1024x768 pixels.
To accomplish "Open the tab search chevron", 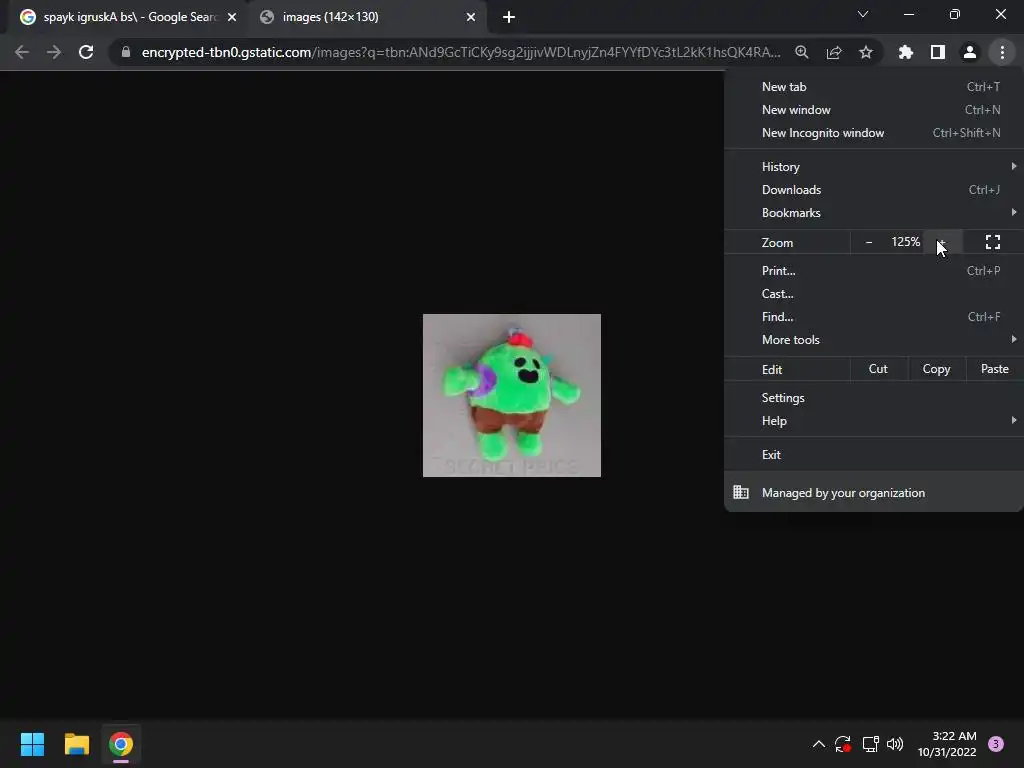I will [863, 14].
